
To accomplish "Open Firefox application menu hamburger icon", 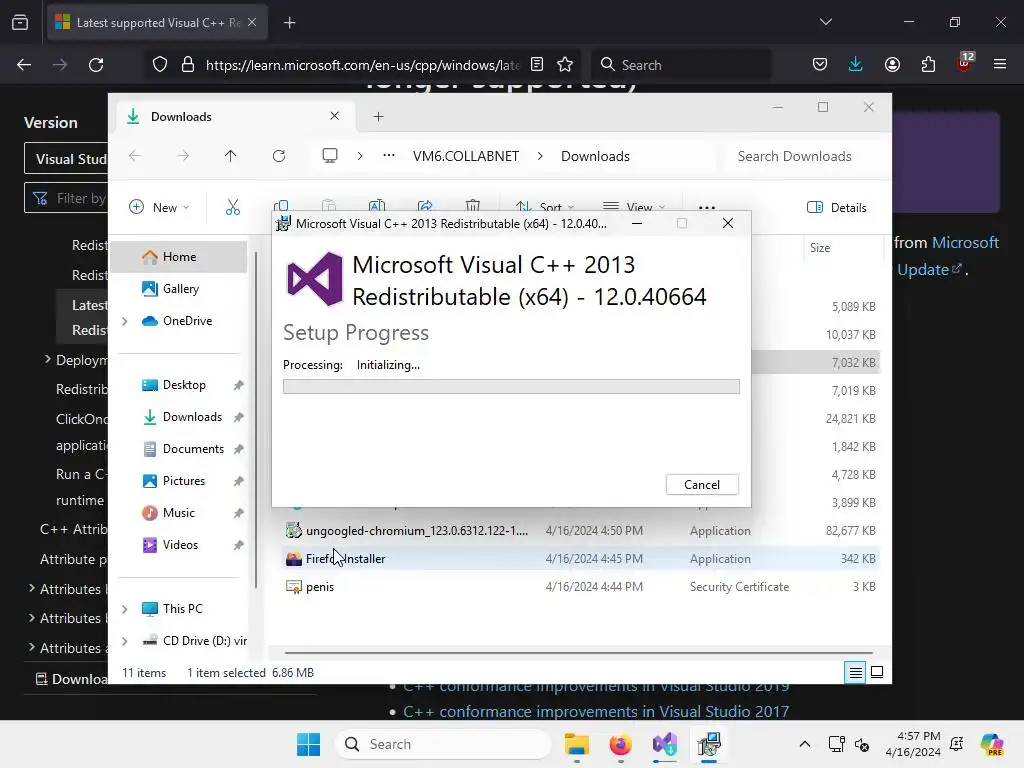I will (x=999, y=64).
